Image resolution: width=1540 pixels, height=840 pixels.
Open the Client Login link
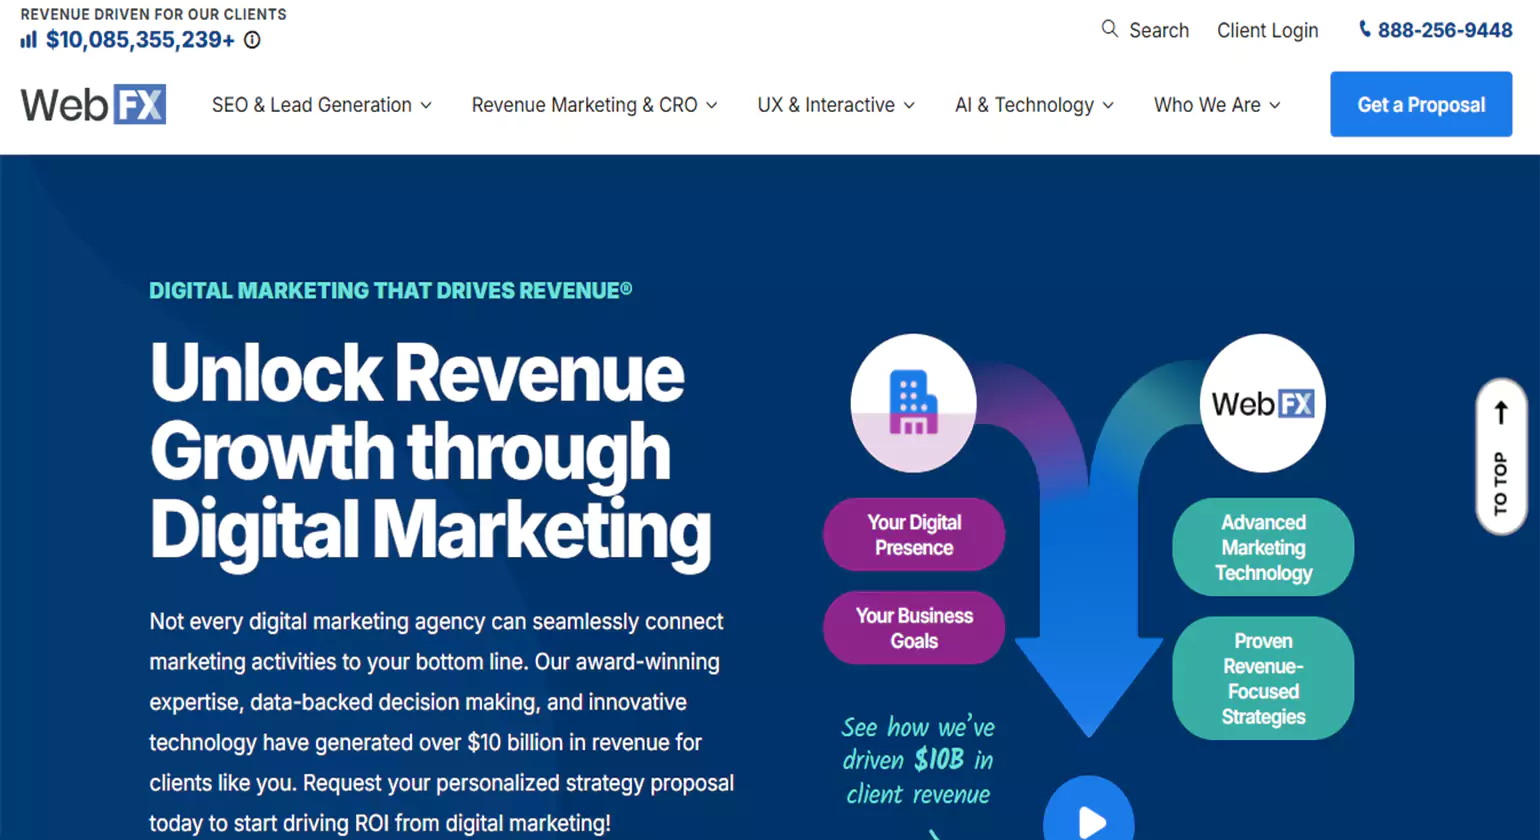(x=1267, y=31)
